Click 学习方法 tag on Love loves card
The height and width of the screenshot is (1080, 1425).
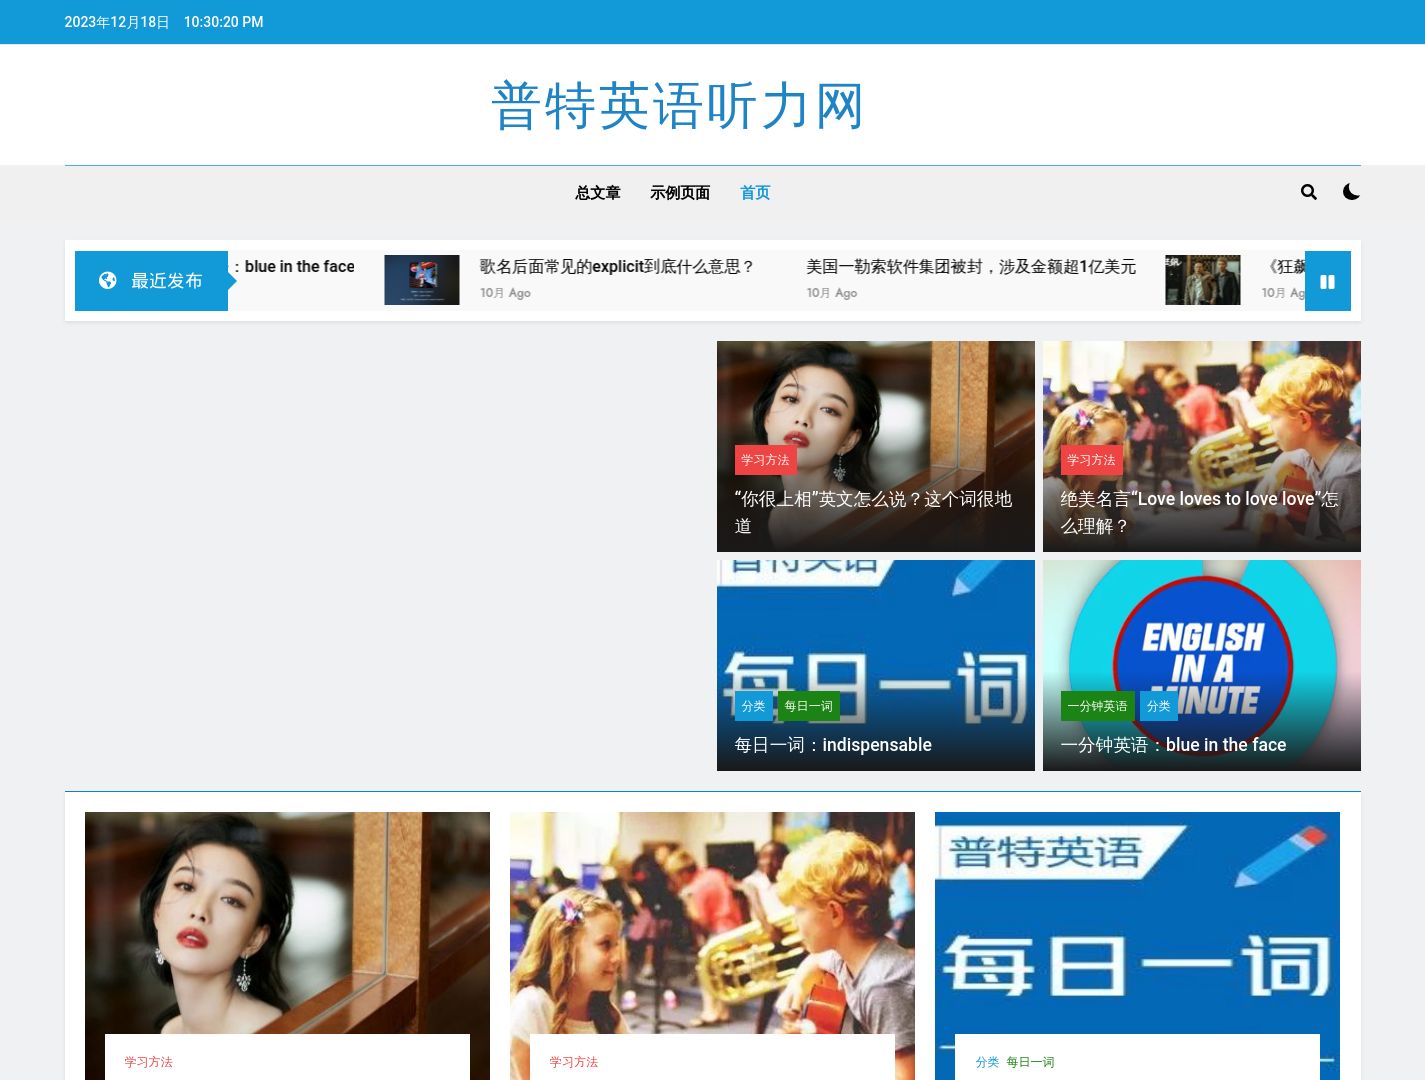coord(1091,460)
